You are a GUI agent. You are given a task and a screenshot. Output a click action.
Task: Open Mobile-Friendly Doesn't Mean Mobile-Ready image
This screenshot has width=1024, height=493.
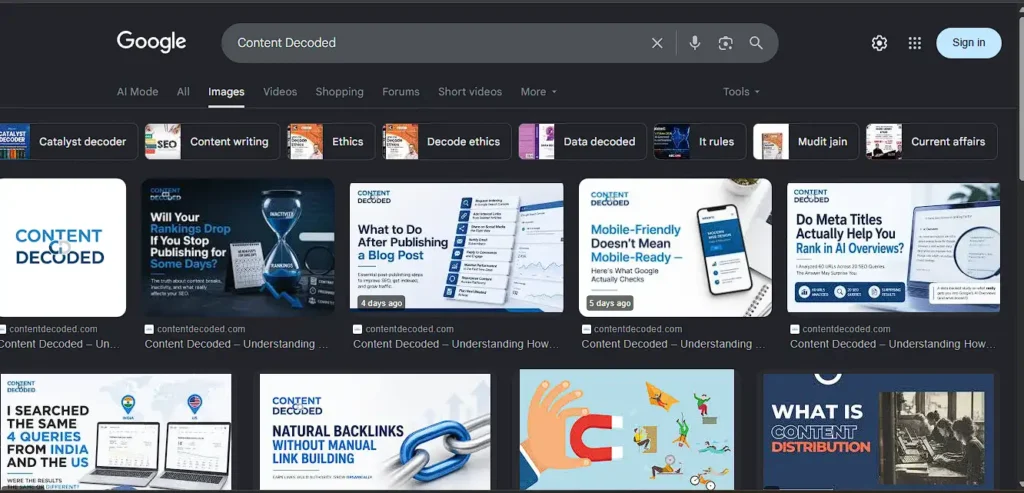click(x=675, y=247)
